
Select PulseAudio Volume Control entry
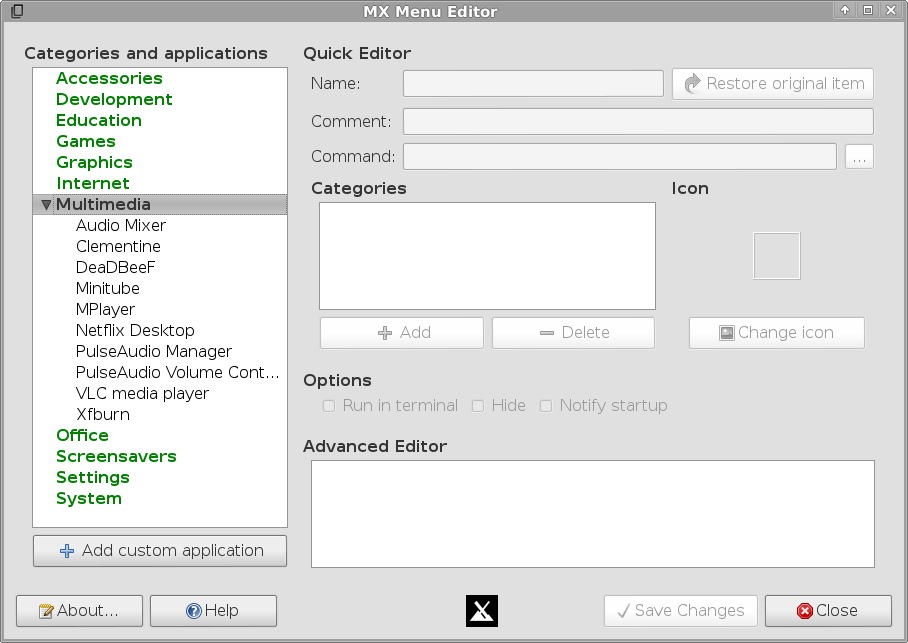(177, 372)
